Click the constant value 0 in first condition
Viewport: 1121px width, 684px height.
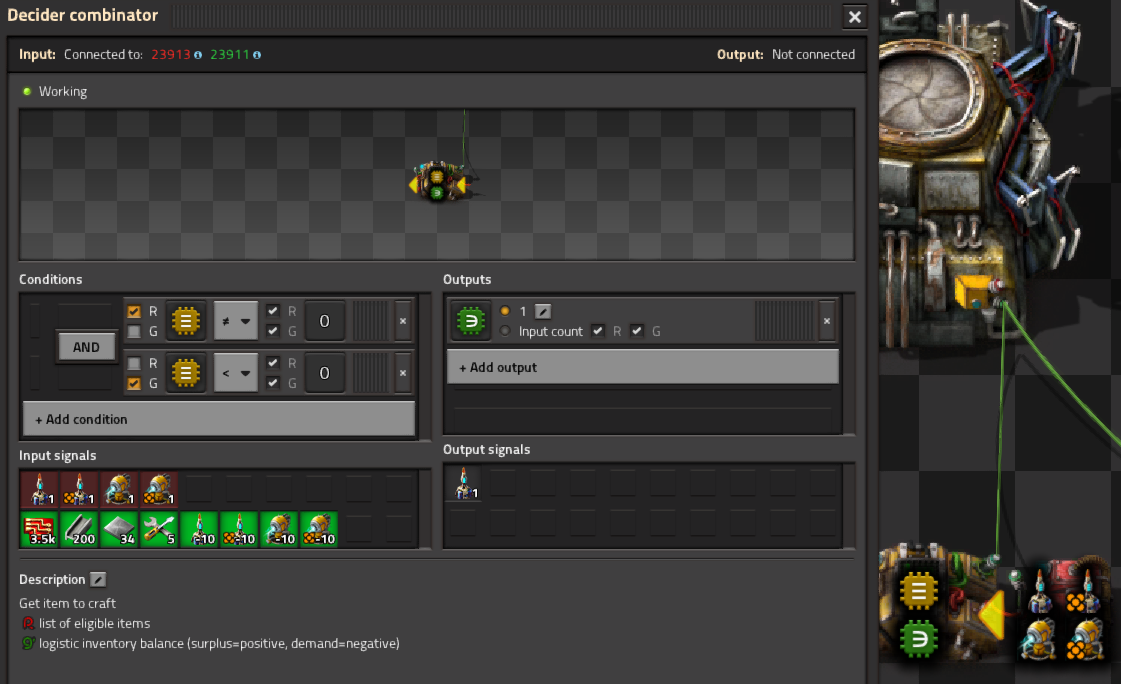point(325,321)
